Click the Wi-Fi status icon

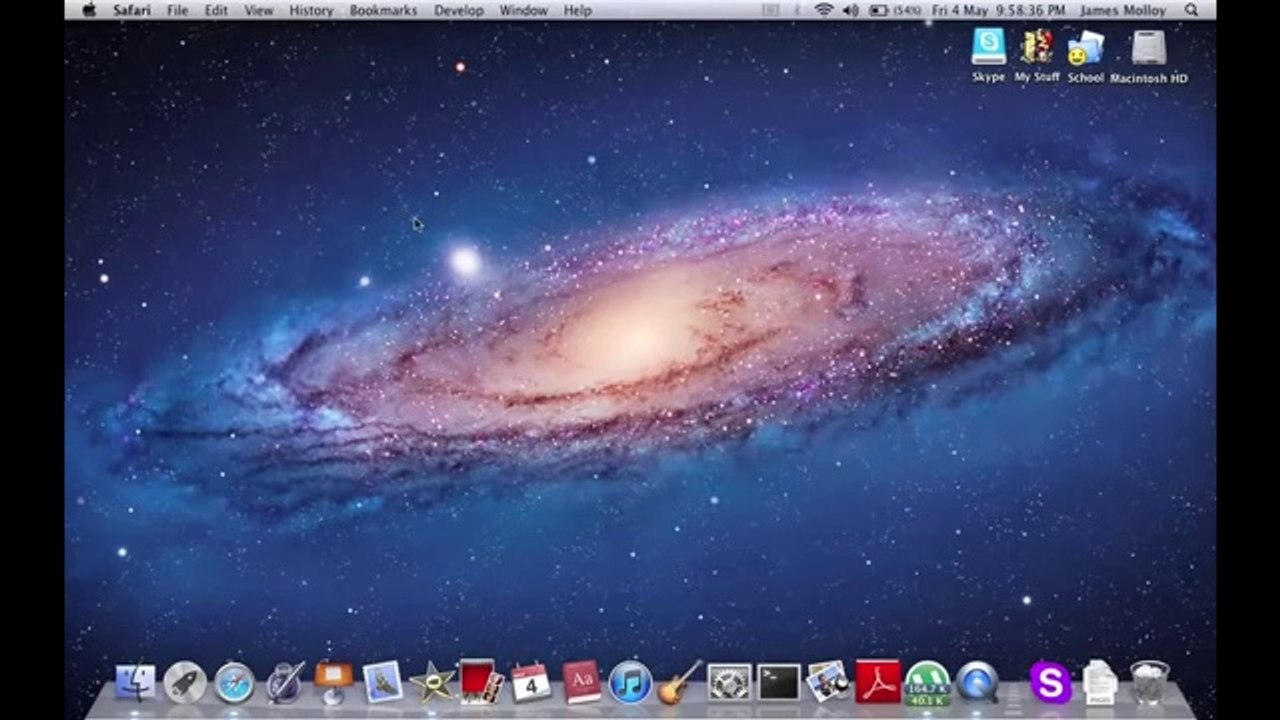(x=824, y=10)
